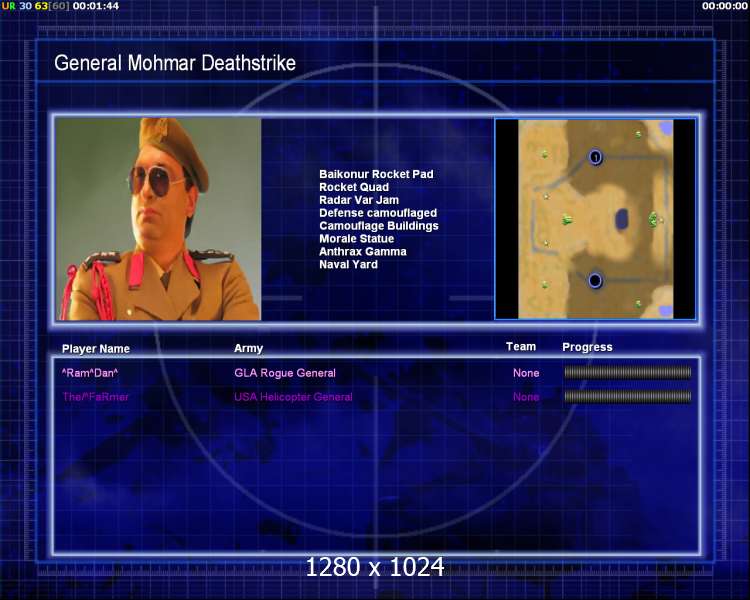Click the 'Army' column header
The height and width of the screenshot is (600, 750).
tap(248, 348)
